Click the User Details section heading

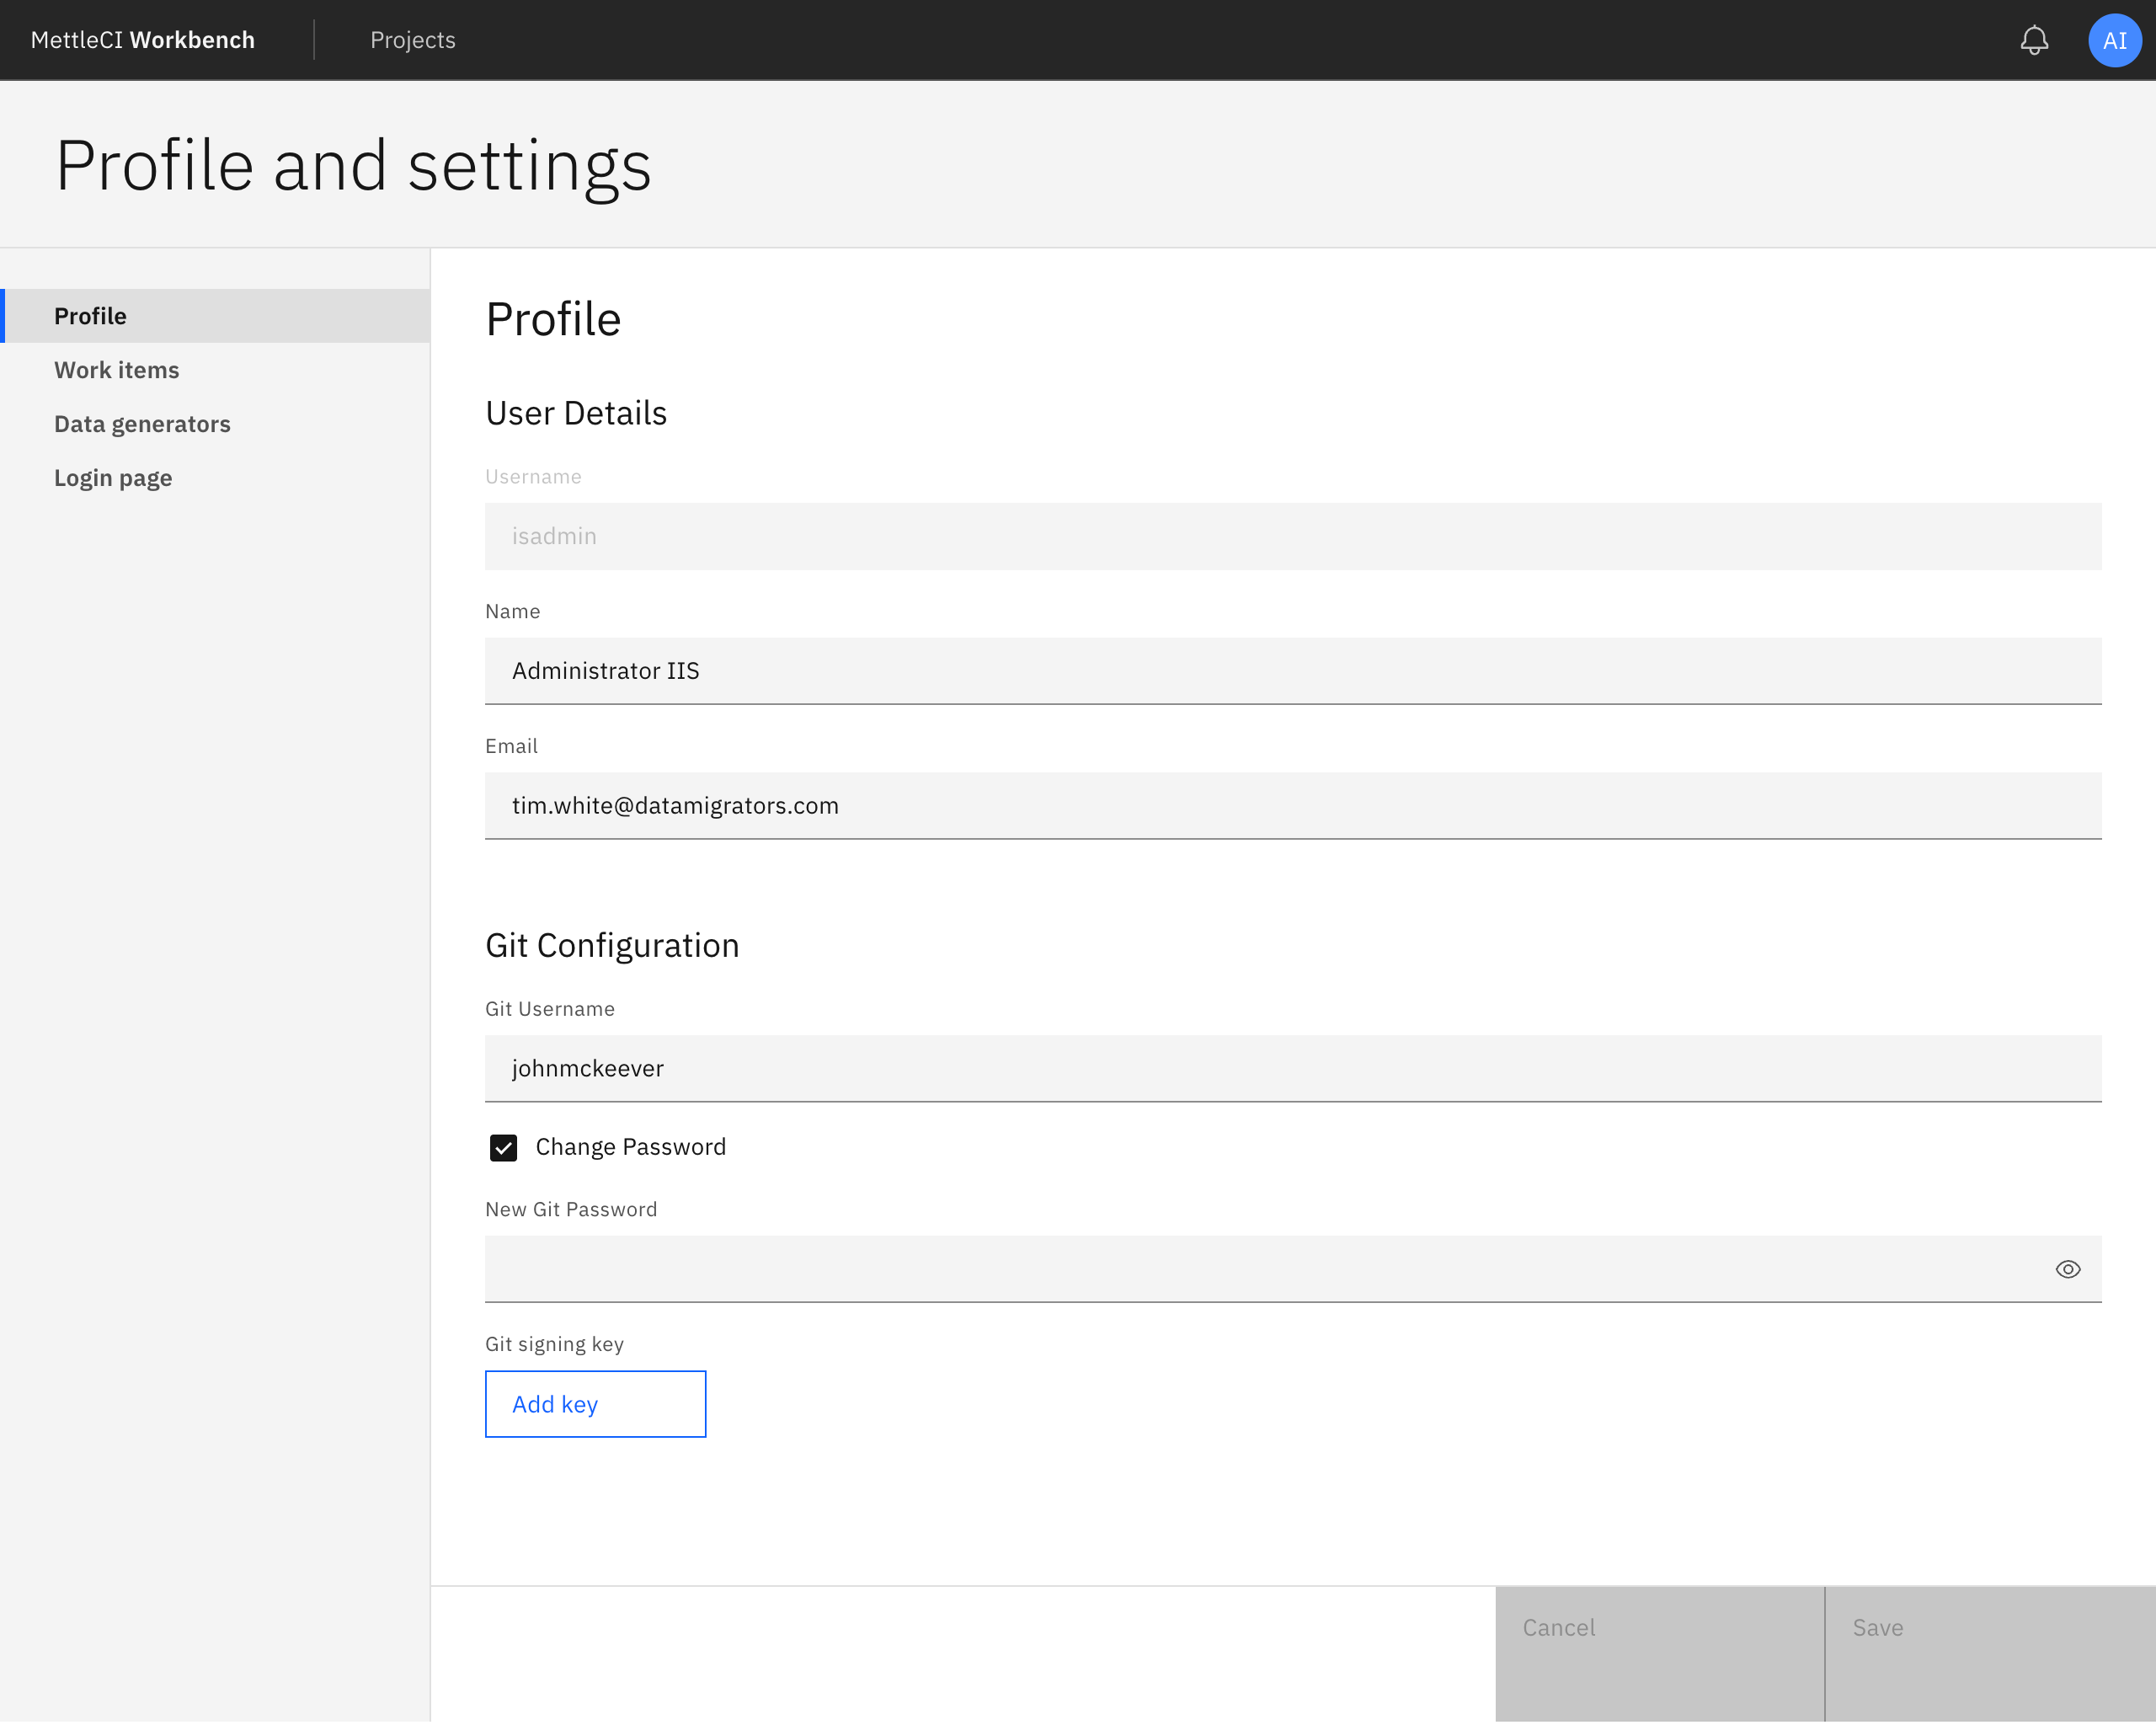pyautogui.click(x=576, y=412)
